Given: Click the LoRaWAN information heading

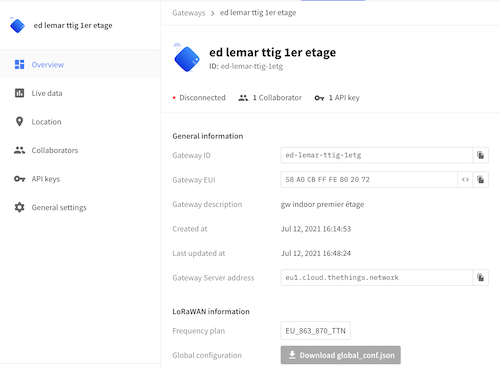Looking at the screenshot, I should [x=211, y=311].
